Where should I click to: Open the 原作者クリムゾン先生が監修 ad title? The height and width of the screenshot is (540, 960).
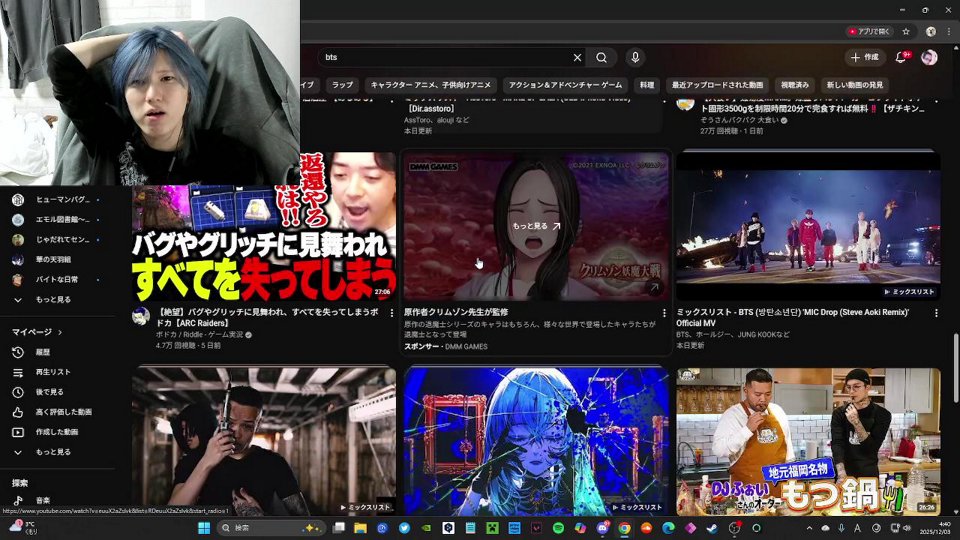[456, 312]
